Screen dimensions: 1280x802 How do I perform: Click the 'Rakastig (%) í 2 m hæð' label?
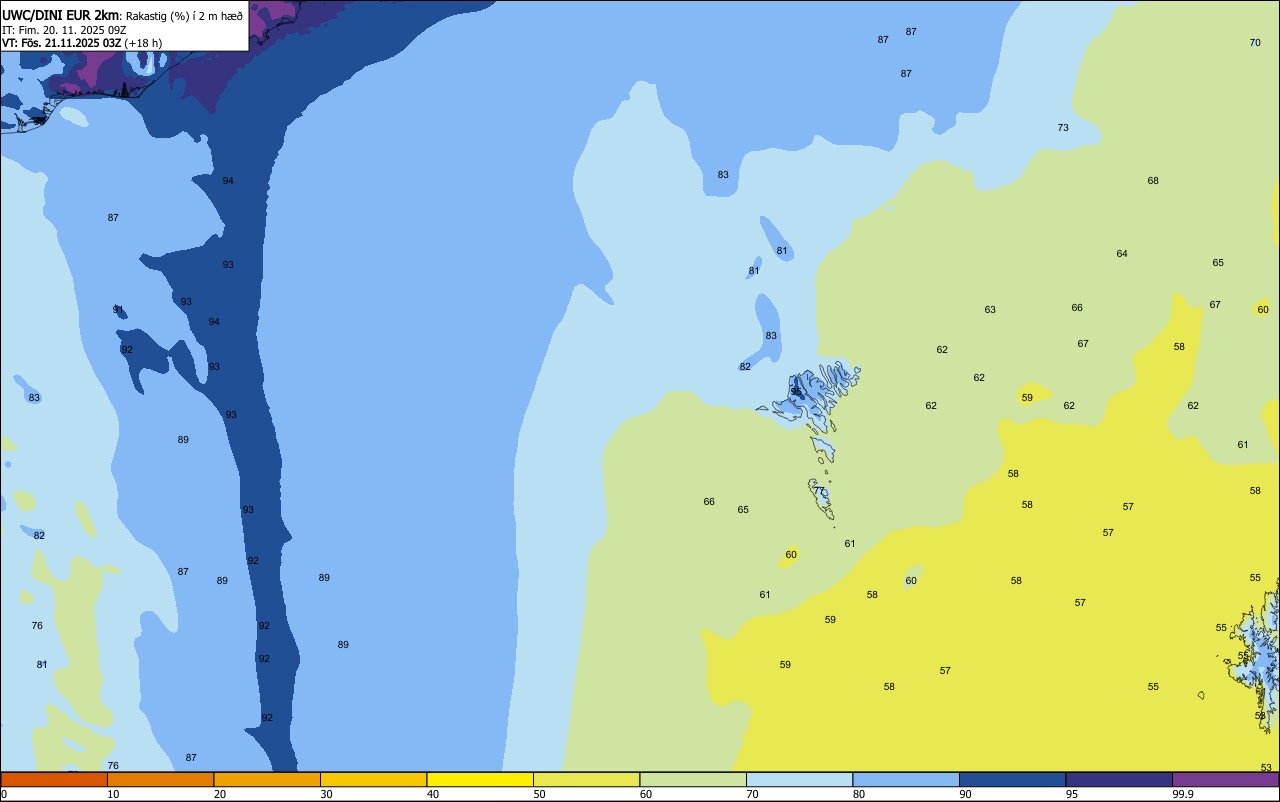tap(184, 15)
